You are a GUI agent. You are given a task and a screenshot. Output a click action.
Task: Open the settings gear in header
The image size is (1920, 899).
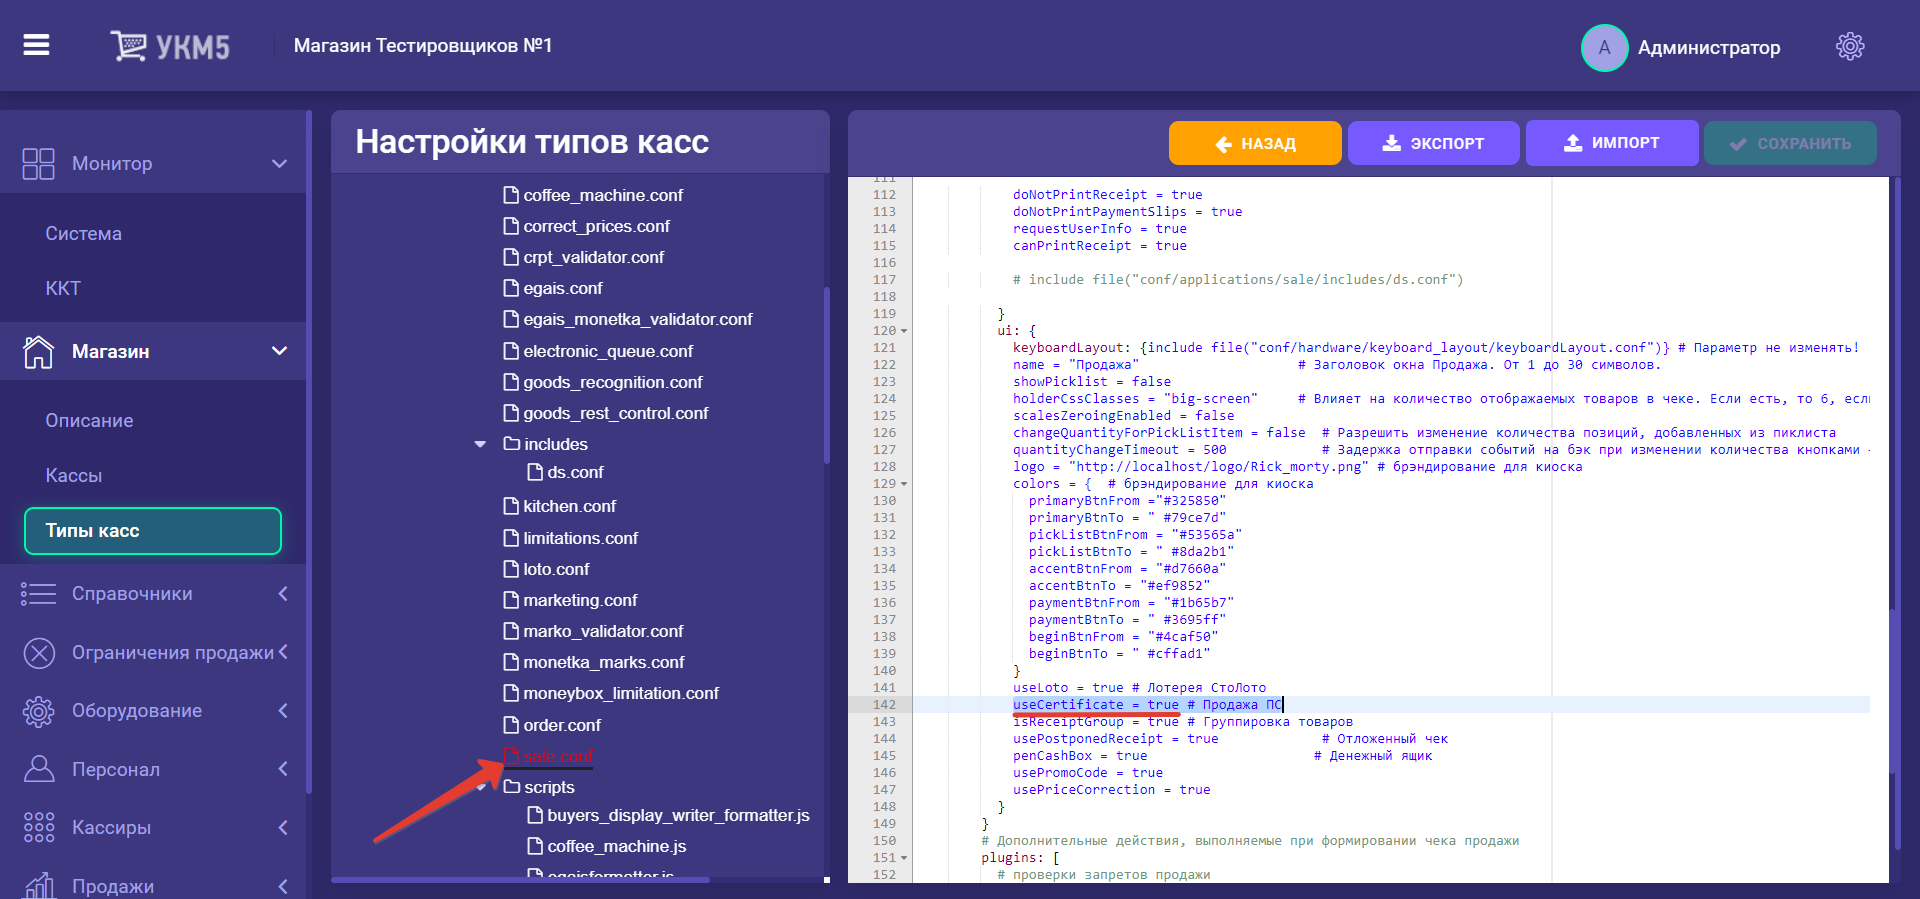(x=1850, y=46)
